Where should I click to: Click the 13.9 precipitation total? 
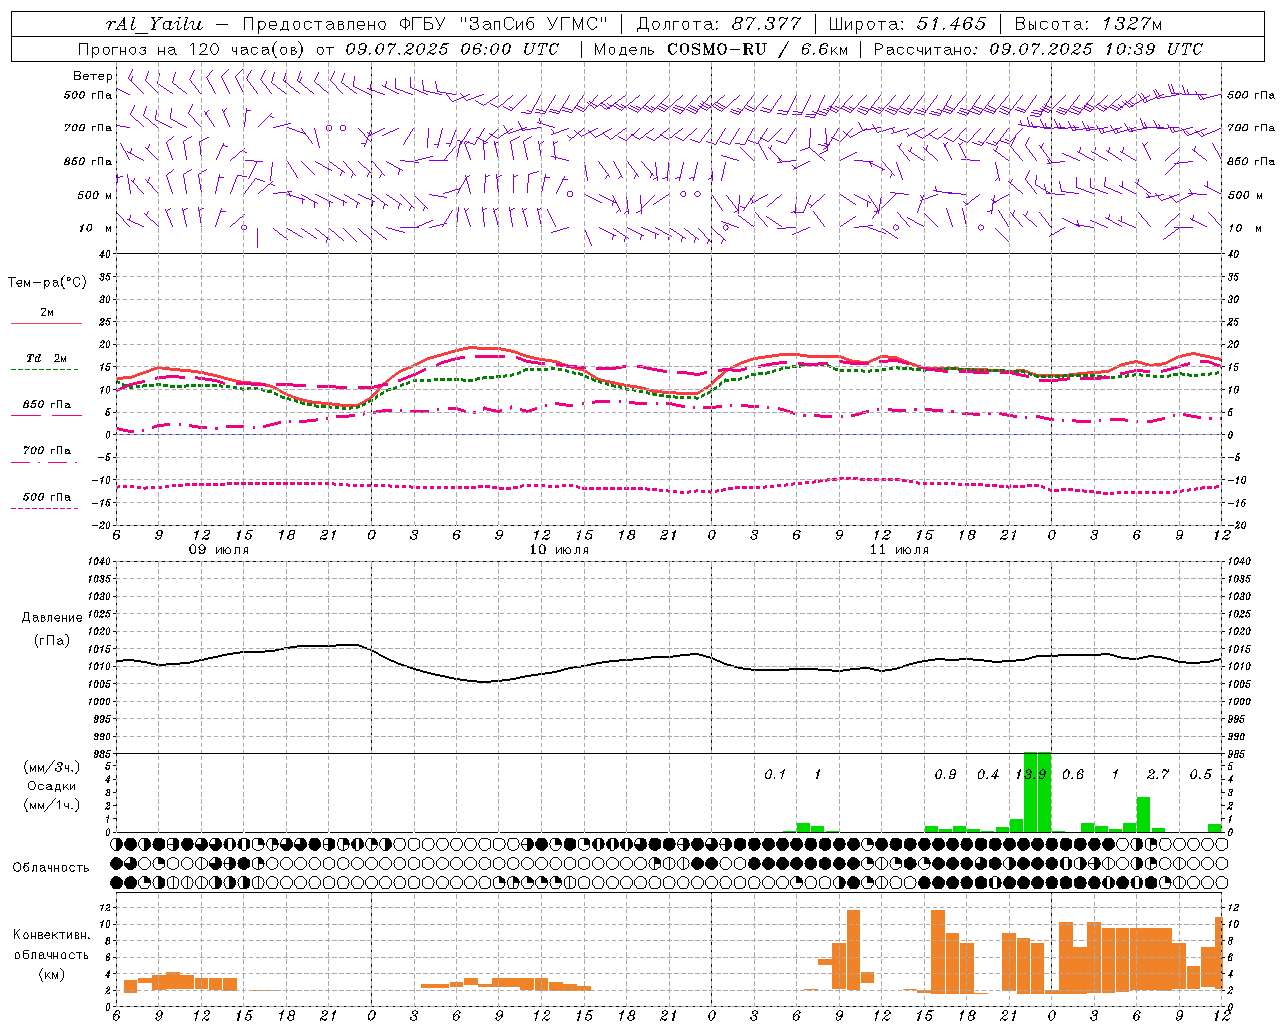point(1031,775)
